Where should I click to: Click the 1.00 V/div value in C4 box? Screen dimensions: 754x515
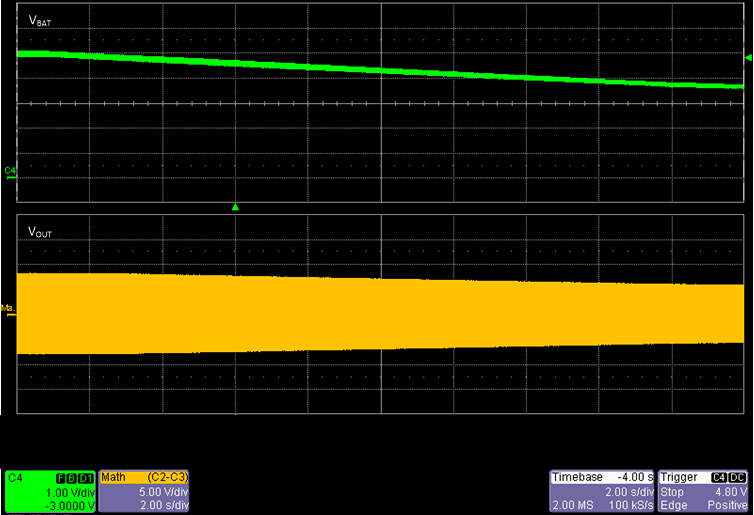tap(70, 493)
